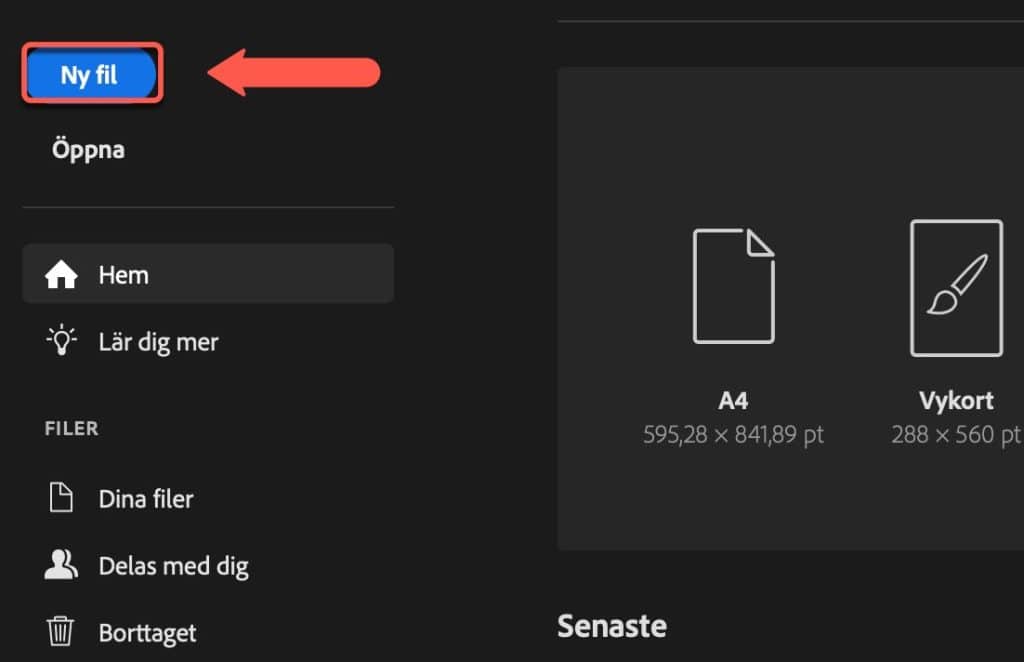
Task: Click the Borttaget trash can icon
Action: (61, 631)
